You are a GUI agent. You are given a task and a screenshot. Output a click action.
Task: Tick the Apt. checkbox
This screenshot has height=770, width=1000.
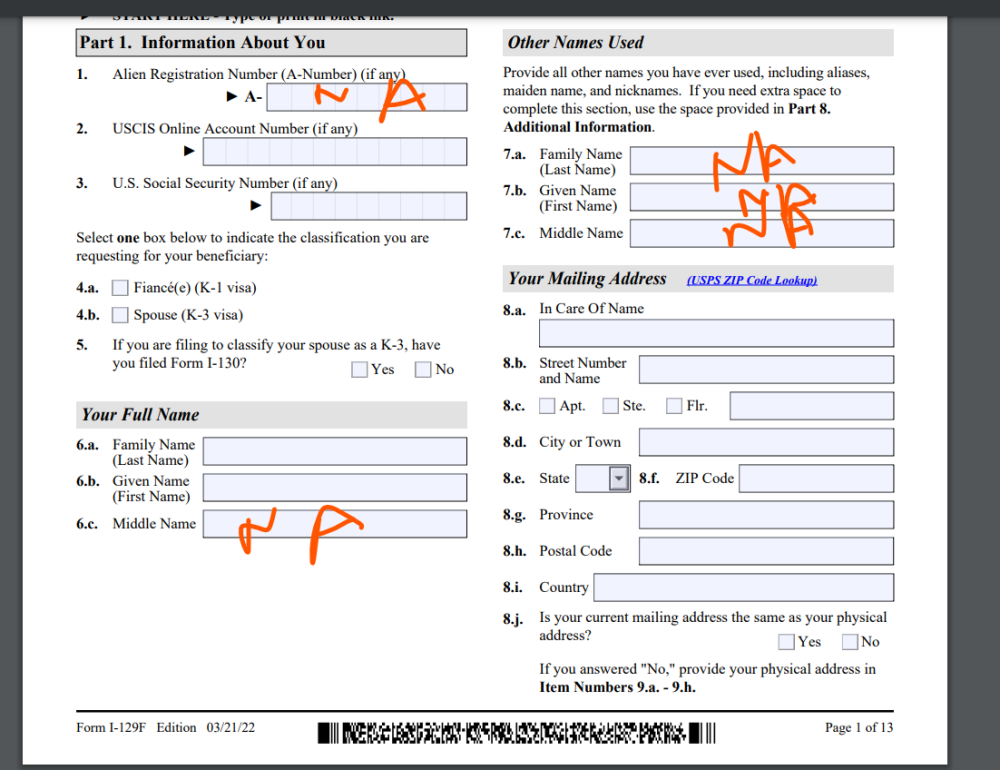tap(547, 406)
